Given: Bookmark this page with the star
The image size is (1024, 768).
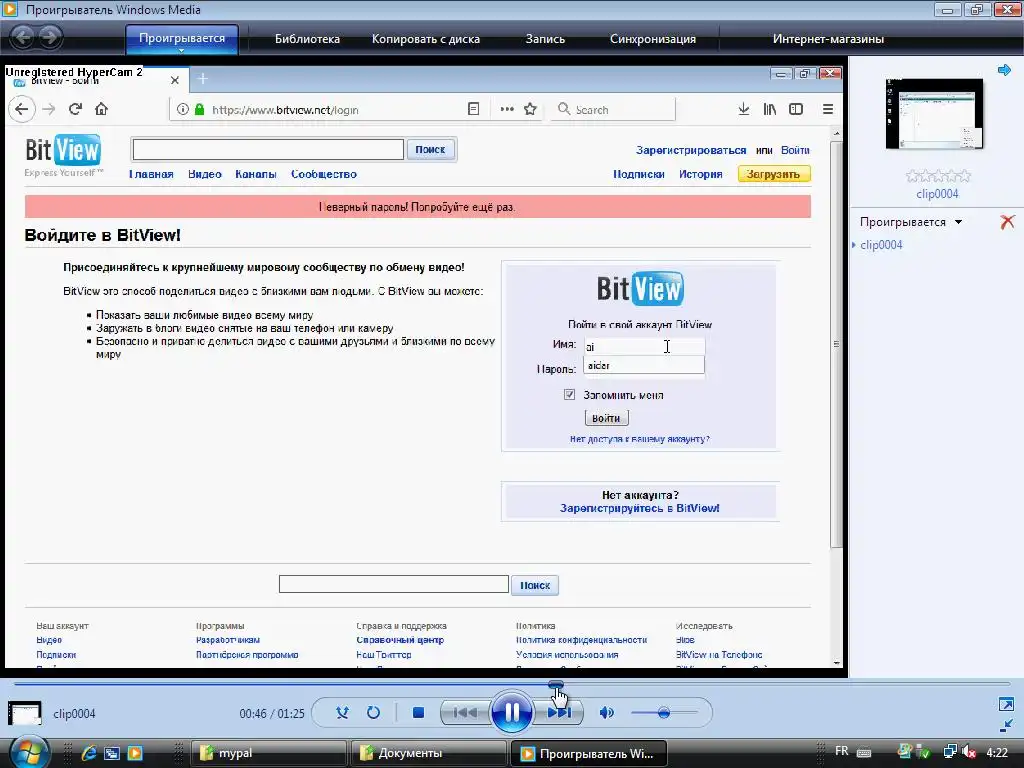Looking at the screenshot, I should click(x=530, y=109).
